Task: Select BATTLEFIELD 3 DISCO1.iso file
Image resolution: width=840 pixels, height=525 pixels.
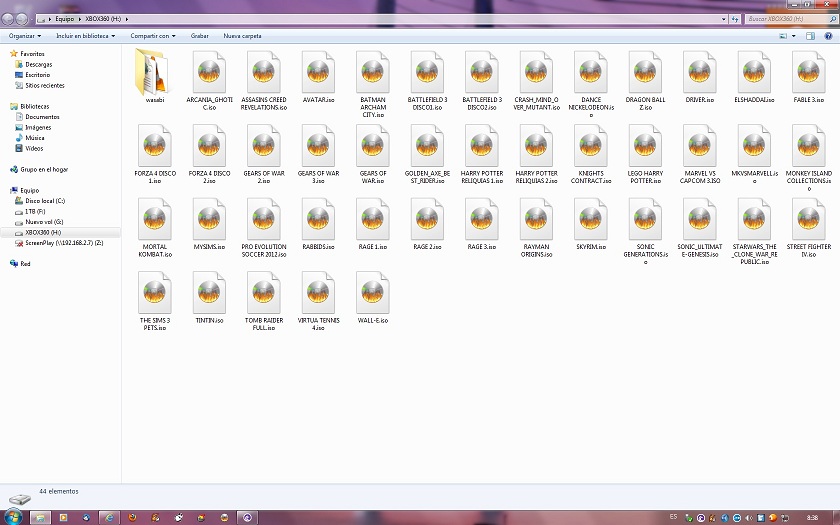Action: (x=427, y=80)
